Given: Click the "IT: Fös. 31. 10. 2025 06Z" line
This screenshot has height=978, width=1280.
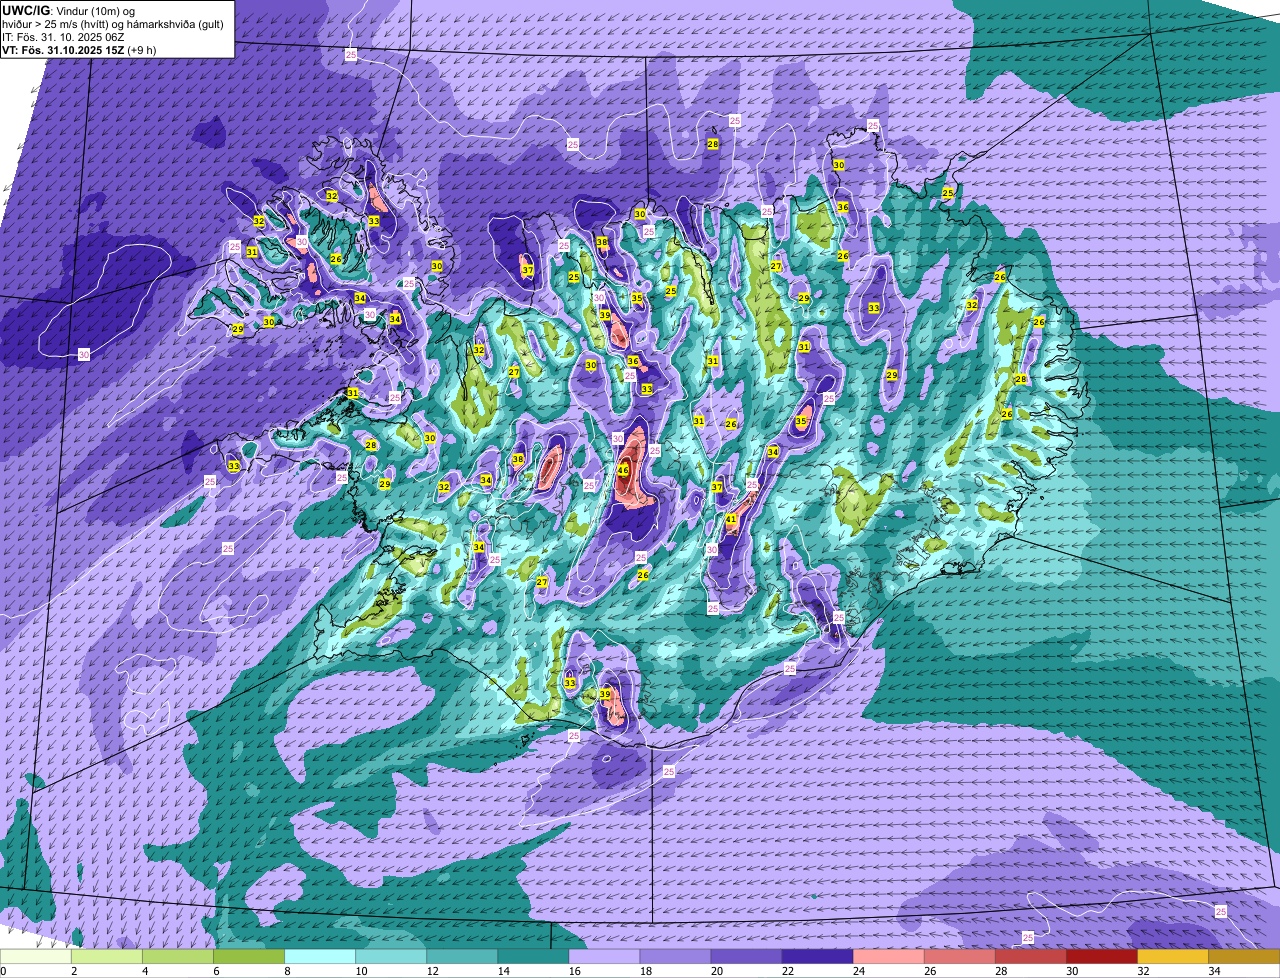Looking at the screenshot, I should (63, 36).
